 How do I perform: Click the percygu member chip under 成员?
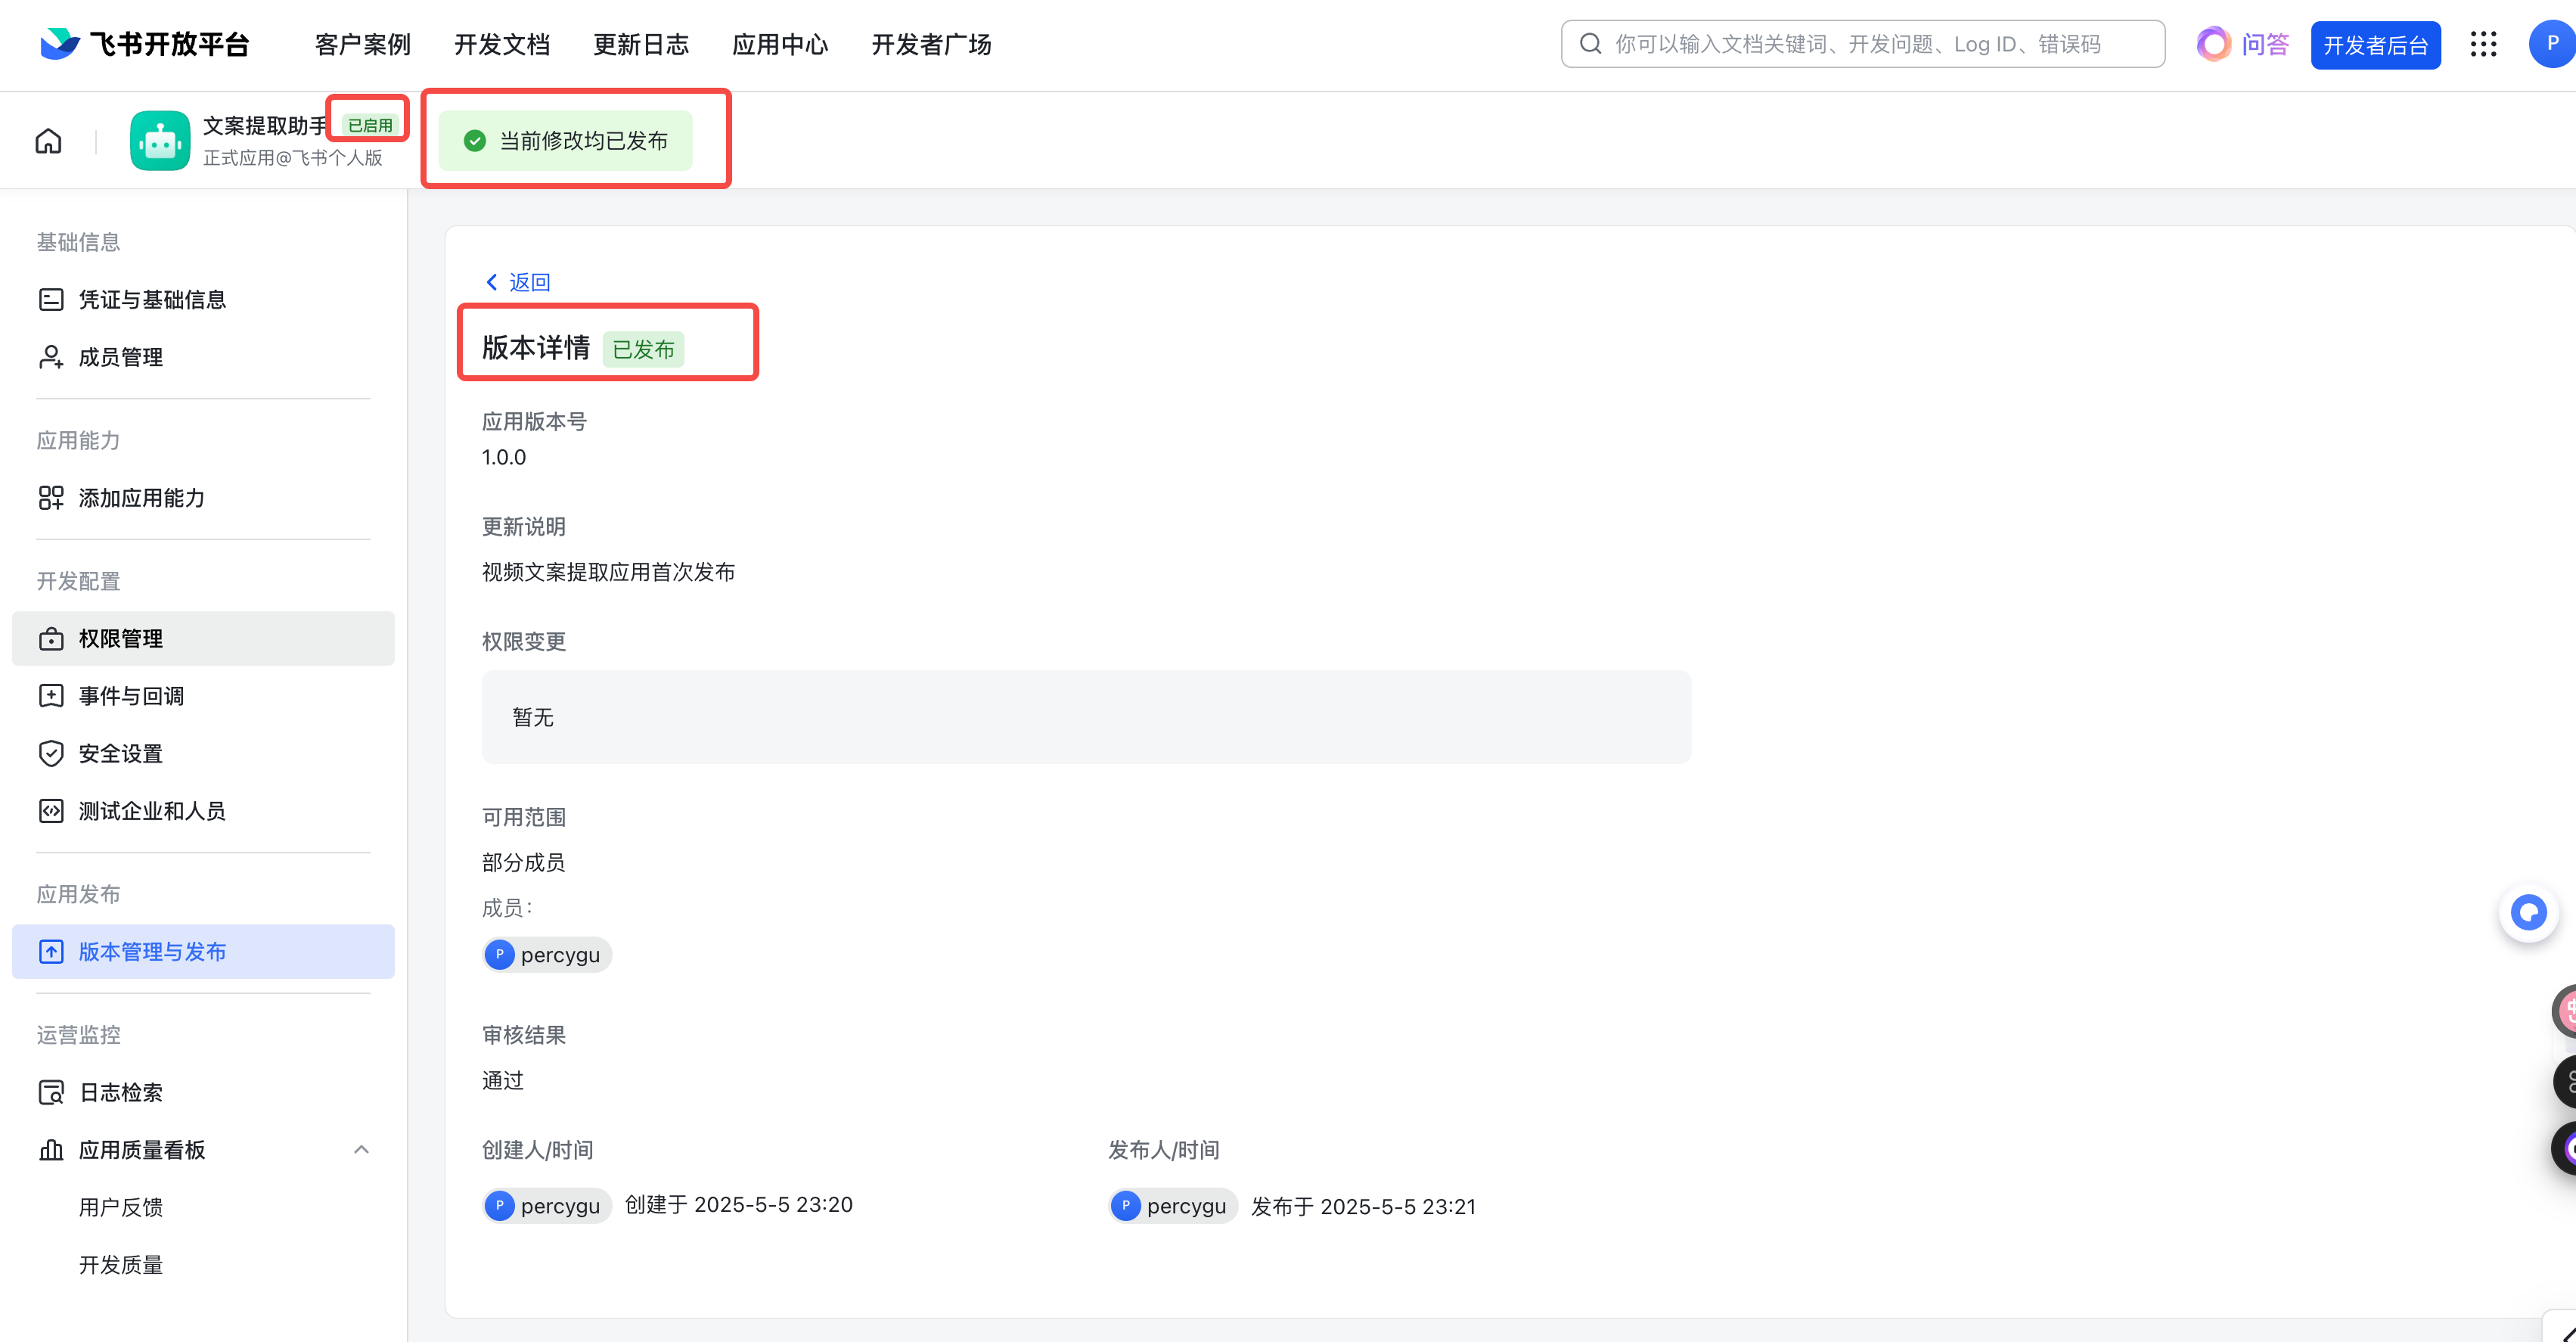547,954
